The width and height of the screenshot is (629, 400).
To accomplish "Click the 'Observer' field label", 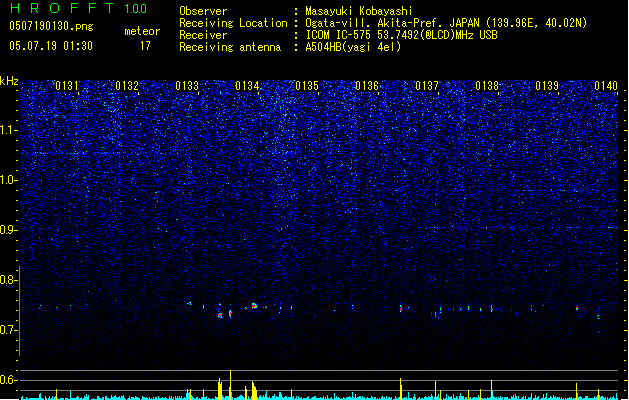I will 203,11.
